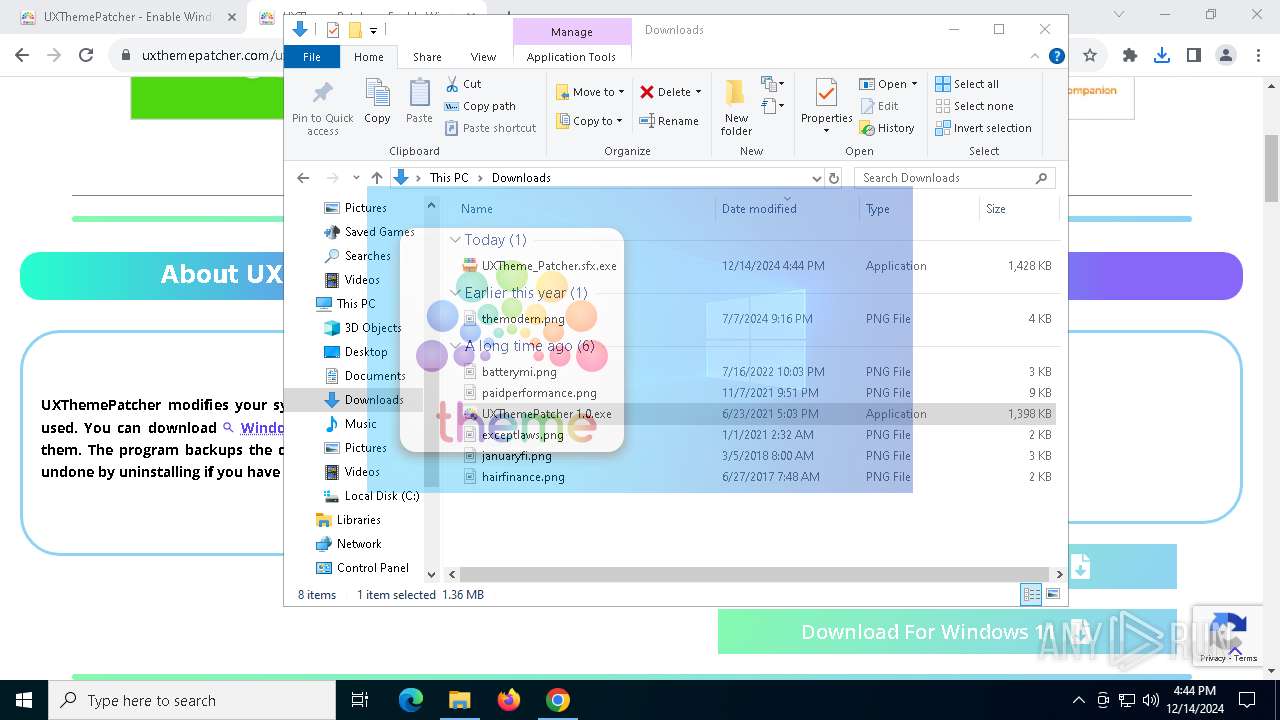The width and height of the screenshot is (1280, 720).
Task: Open Microsoft Edge from taskbar
Action: pyautogui.click(x=411, y=700)
